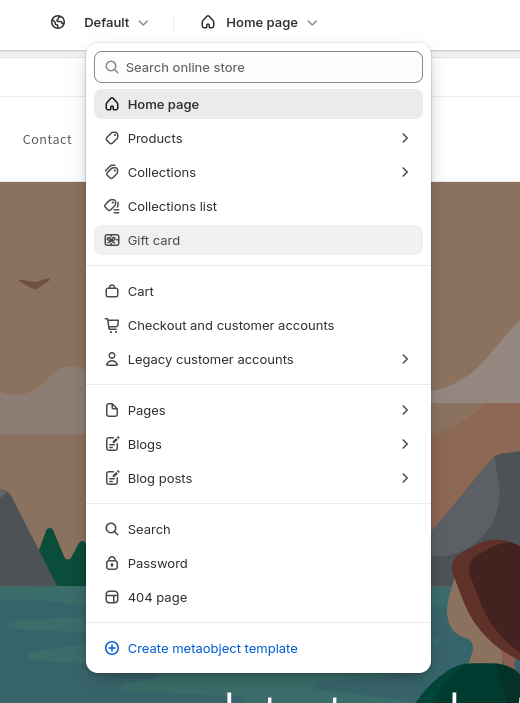520x703 pixels.
Task: Open the Blog posts entry
Action: pos(258,479)
